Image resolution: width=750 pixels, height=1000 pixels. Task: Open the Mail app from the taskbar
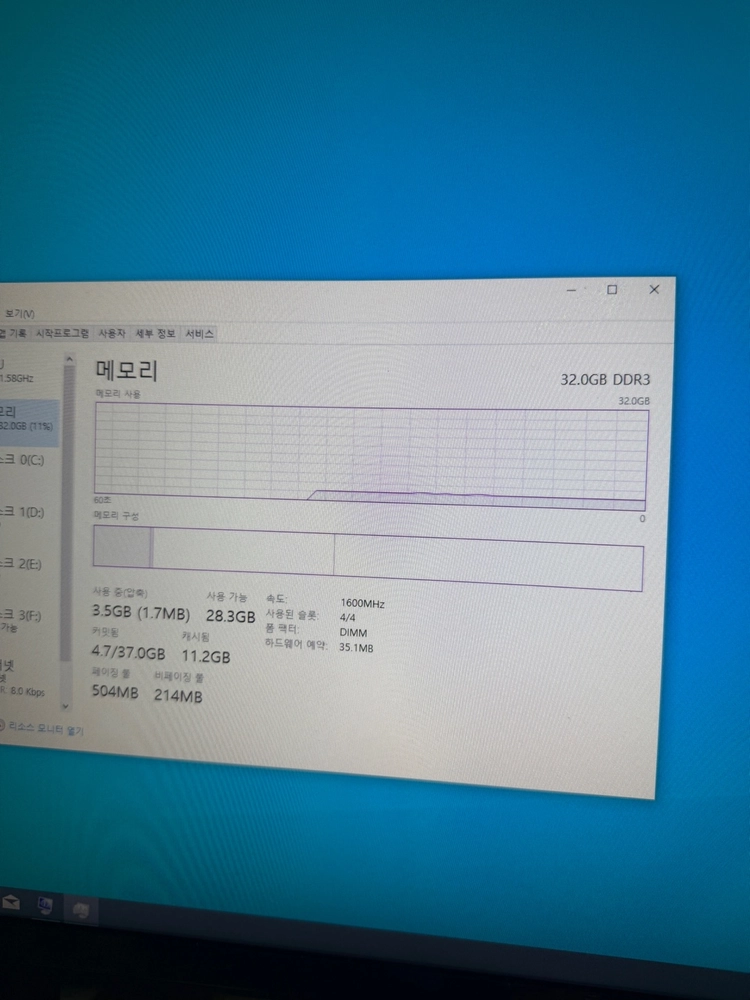[x=10, y=902]
